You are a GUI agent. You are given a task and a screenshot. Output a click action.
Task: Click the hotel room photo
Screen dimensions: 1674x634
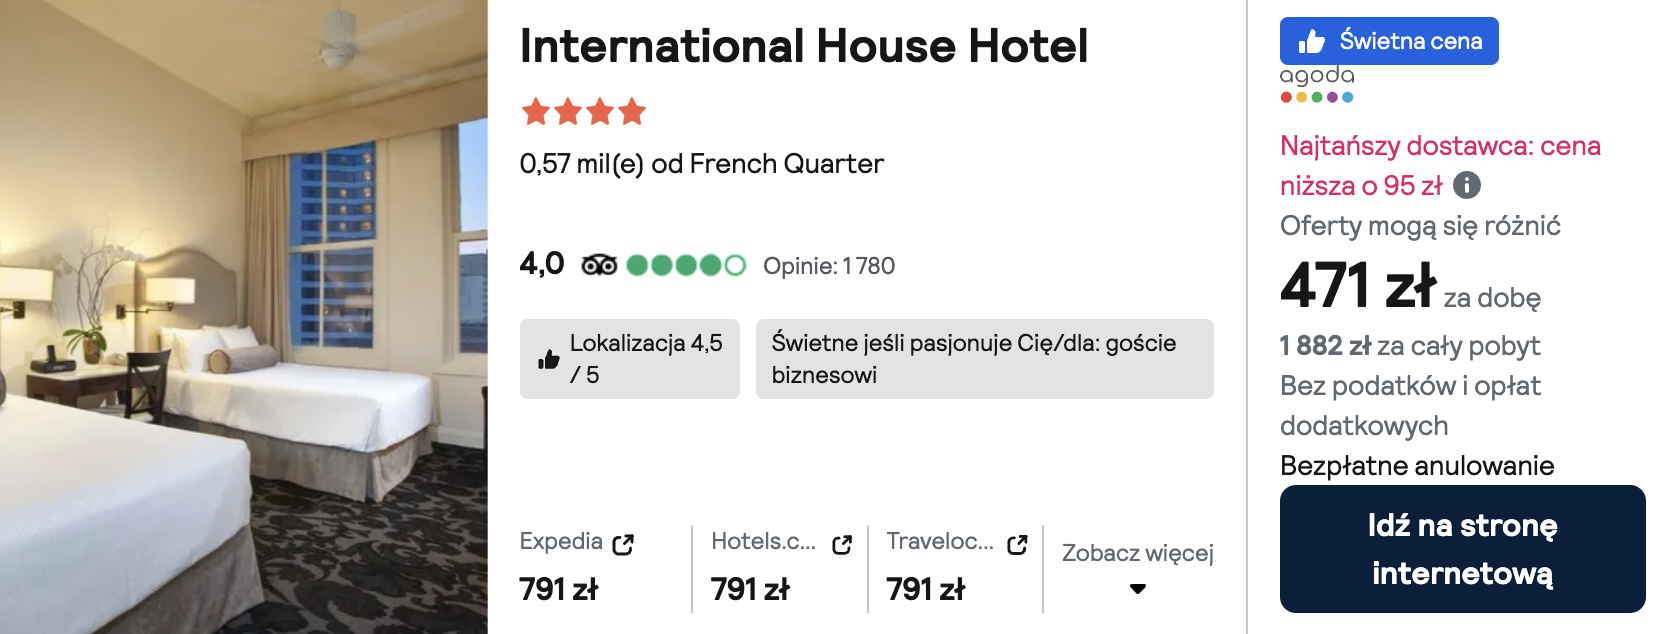click(244, 317)
